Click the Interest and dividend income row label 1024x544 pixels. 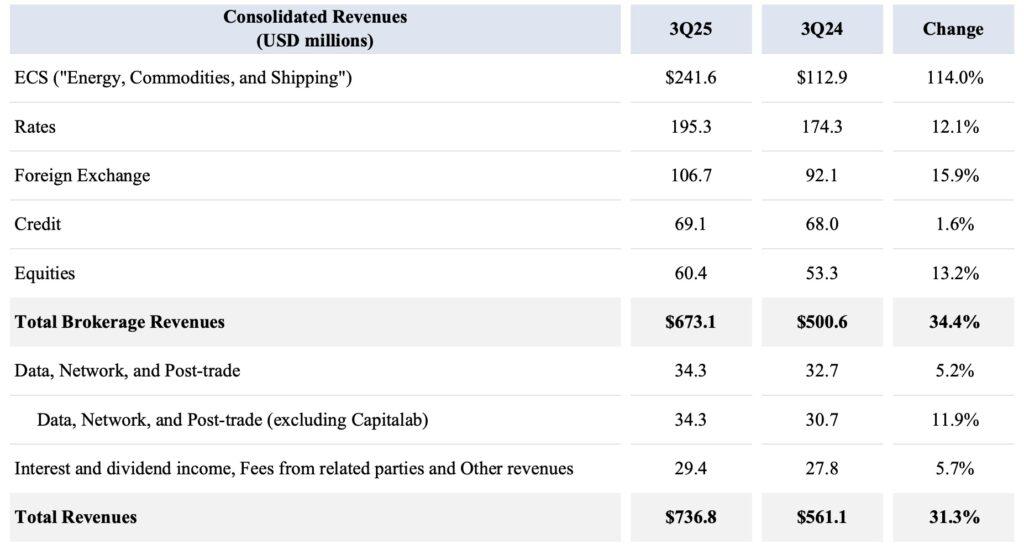[x=294, y=468]
